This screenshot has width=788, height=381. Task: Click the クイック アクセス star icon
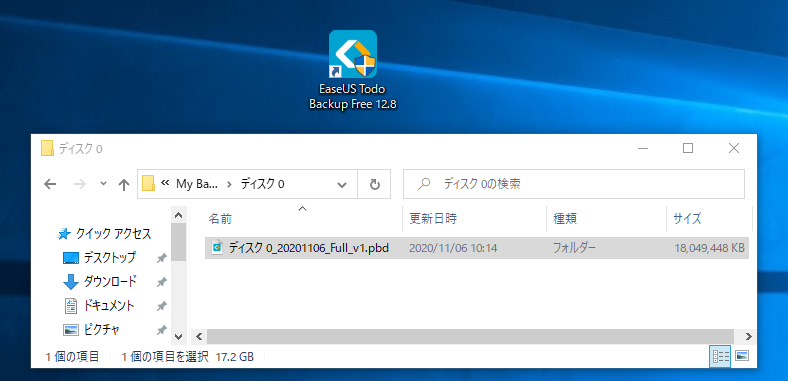pos(64,234)
